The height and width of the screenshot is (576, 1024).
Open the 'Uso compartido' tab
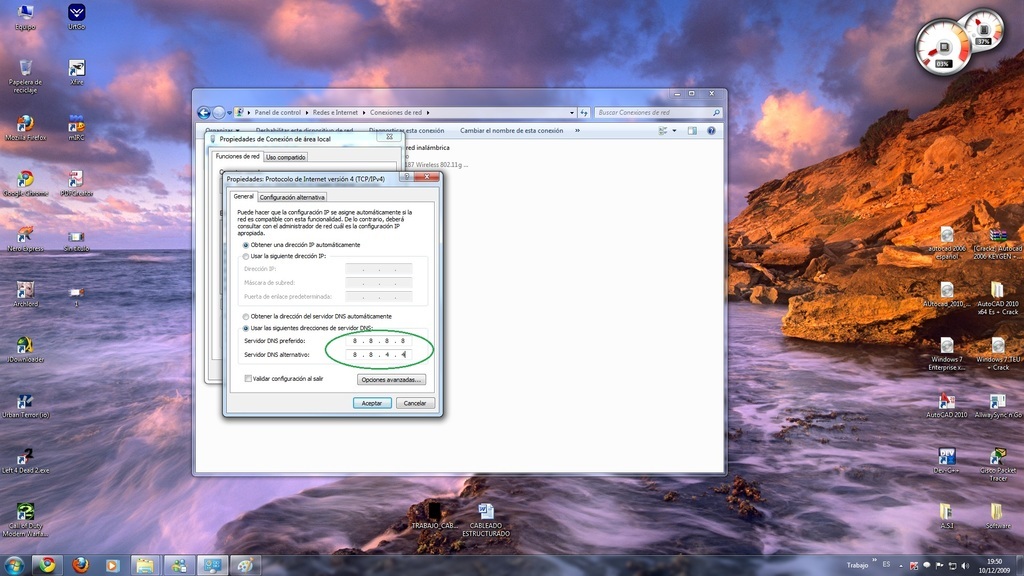[x=286, y=157]
